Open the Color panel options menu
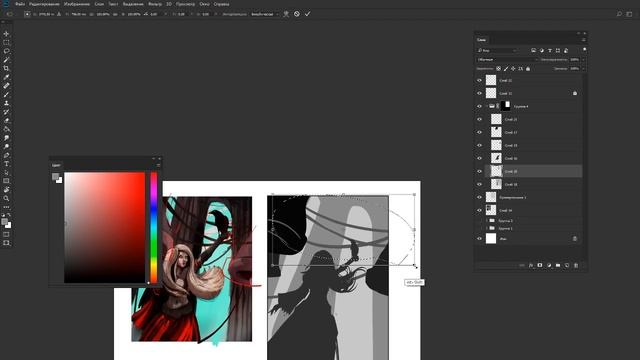640x360 pixels. (158, 165)
